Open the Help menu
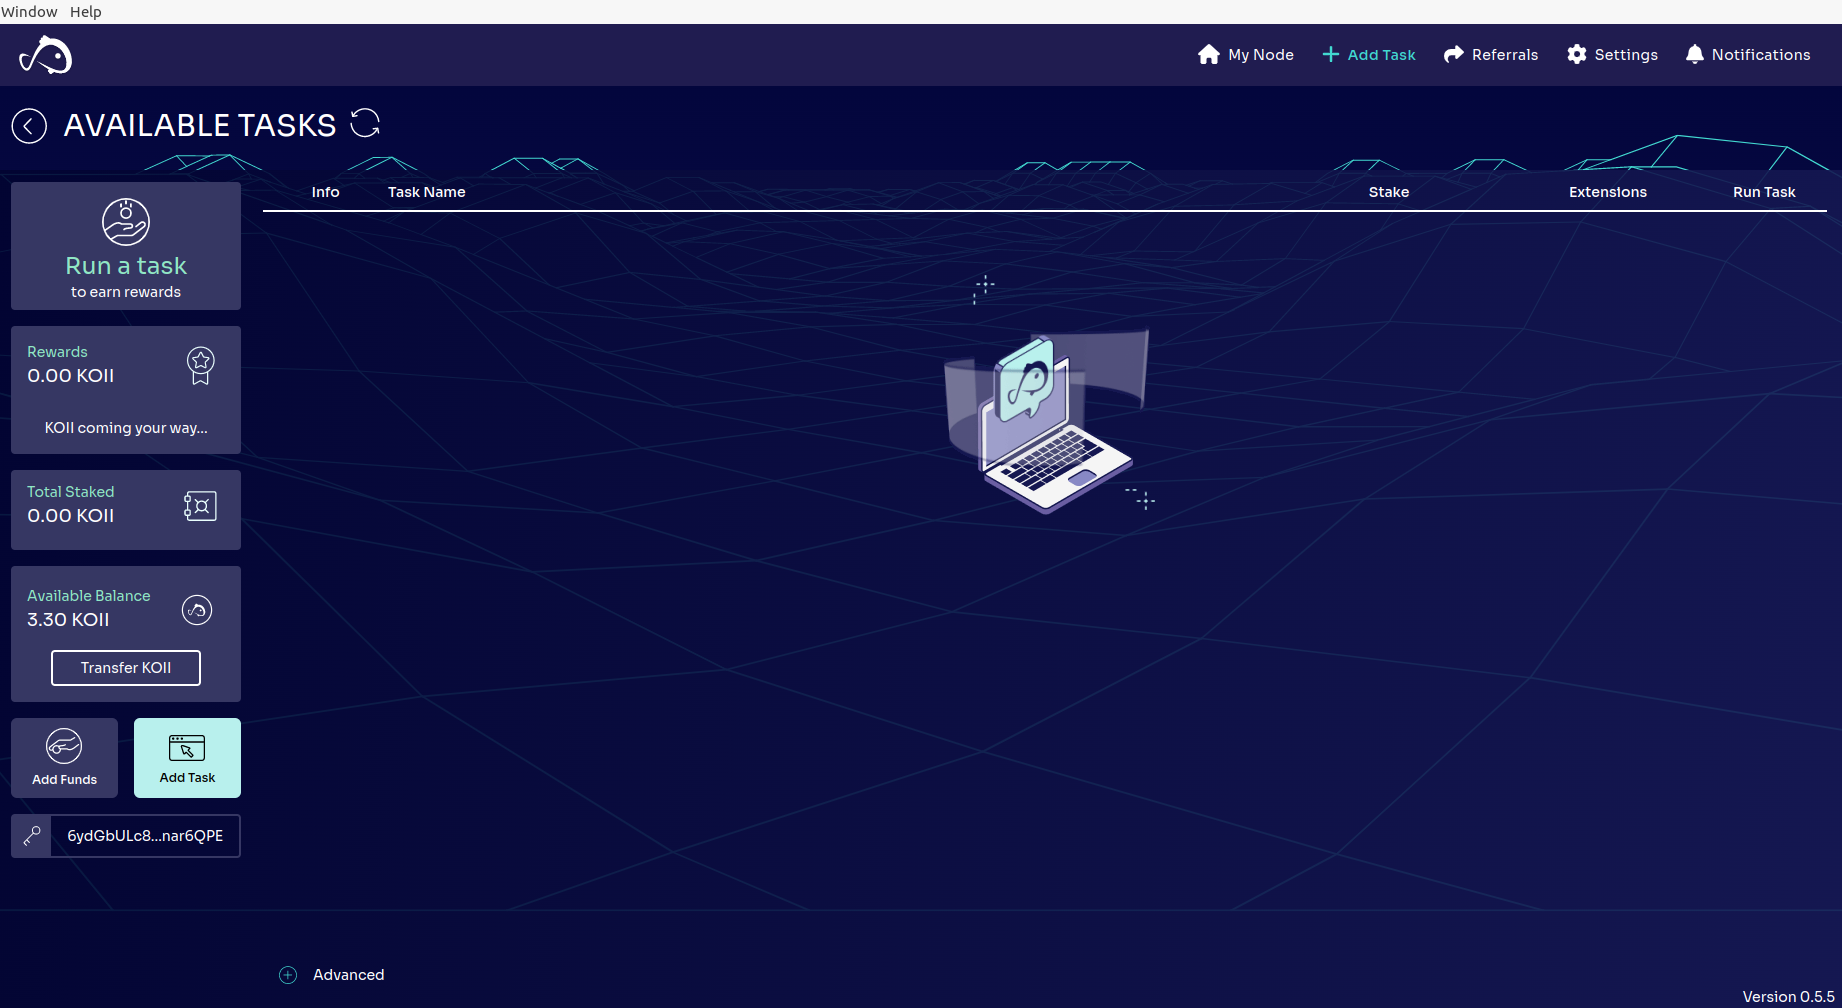Image resolution: width=1842 pixels, height=1008 pixels. [x=86, y=12]
